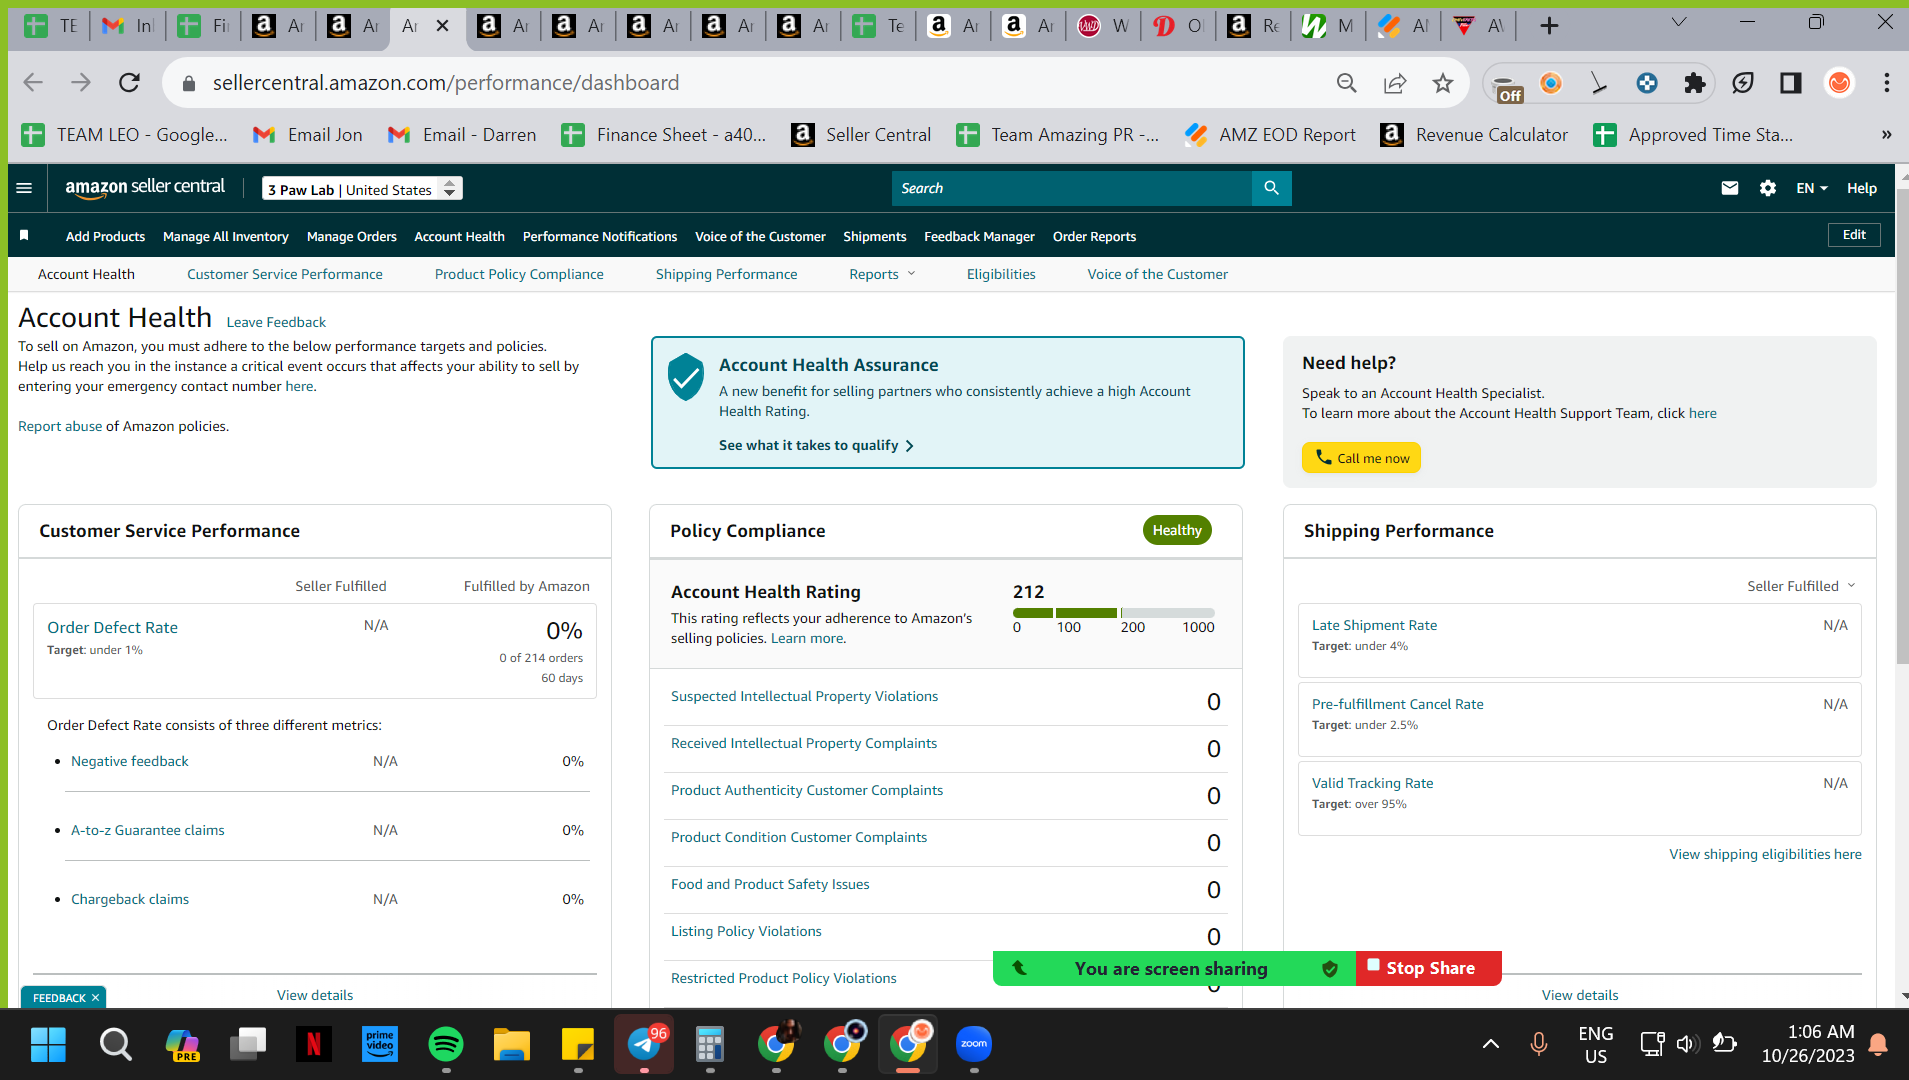
Task: Click the Stop Share button
Action: [1429, 968]
